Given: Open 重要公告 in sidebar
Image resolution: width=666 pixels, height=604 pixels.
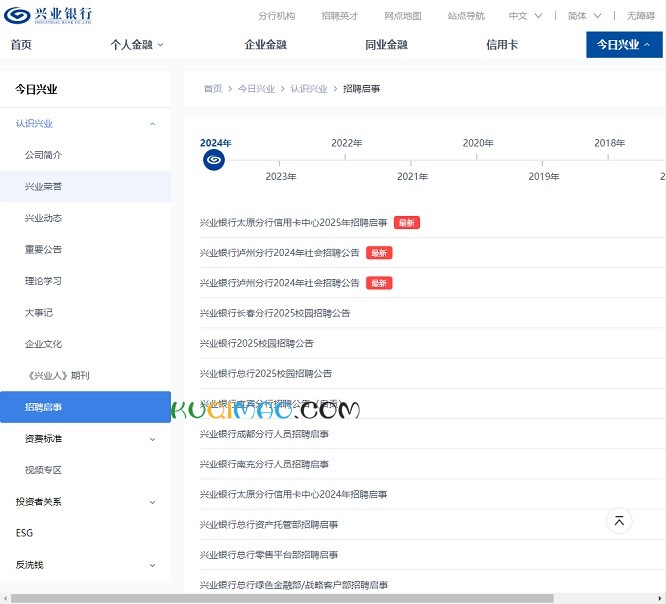Looking at the screenshot, I should (x=43, y=249).
